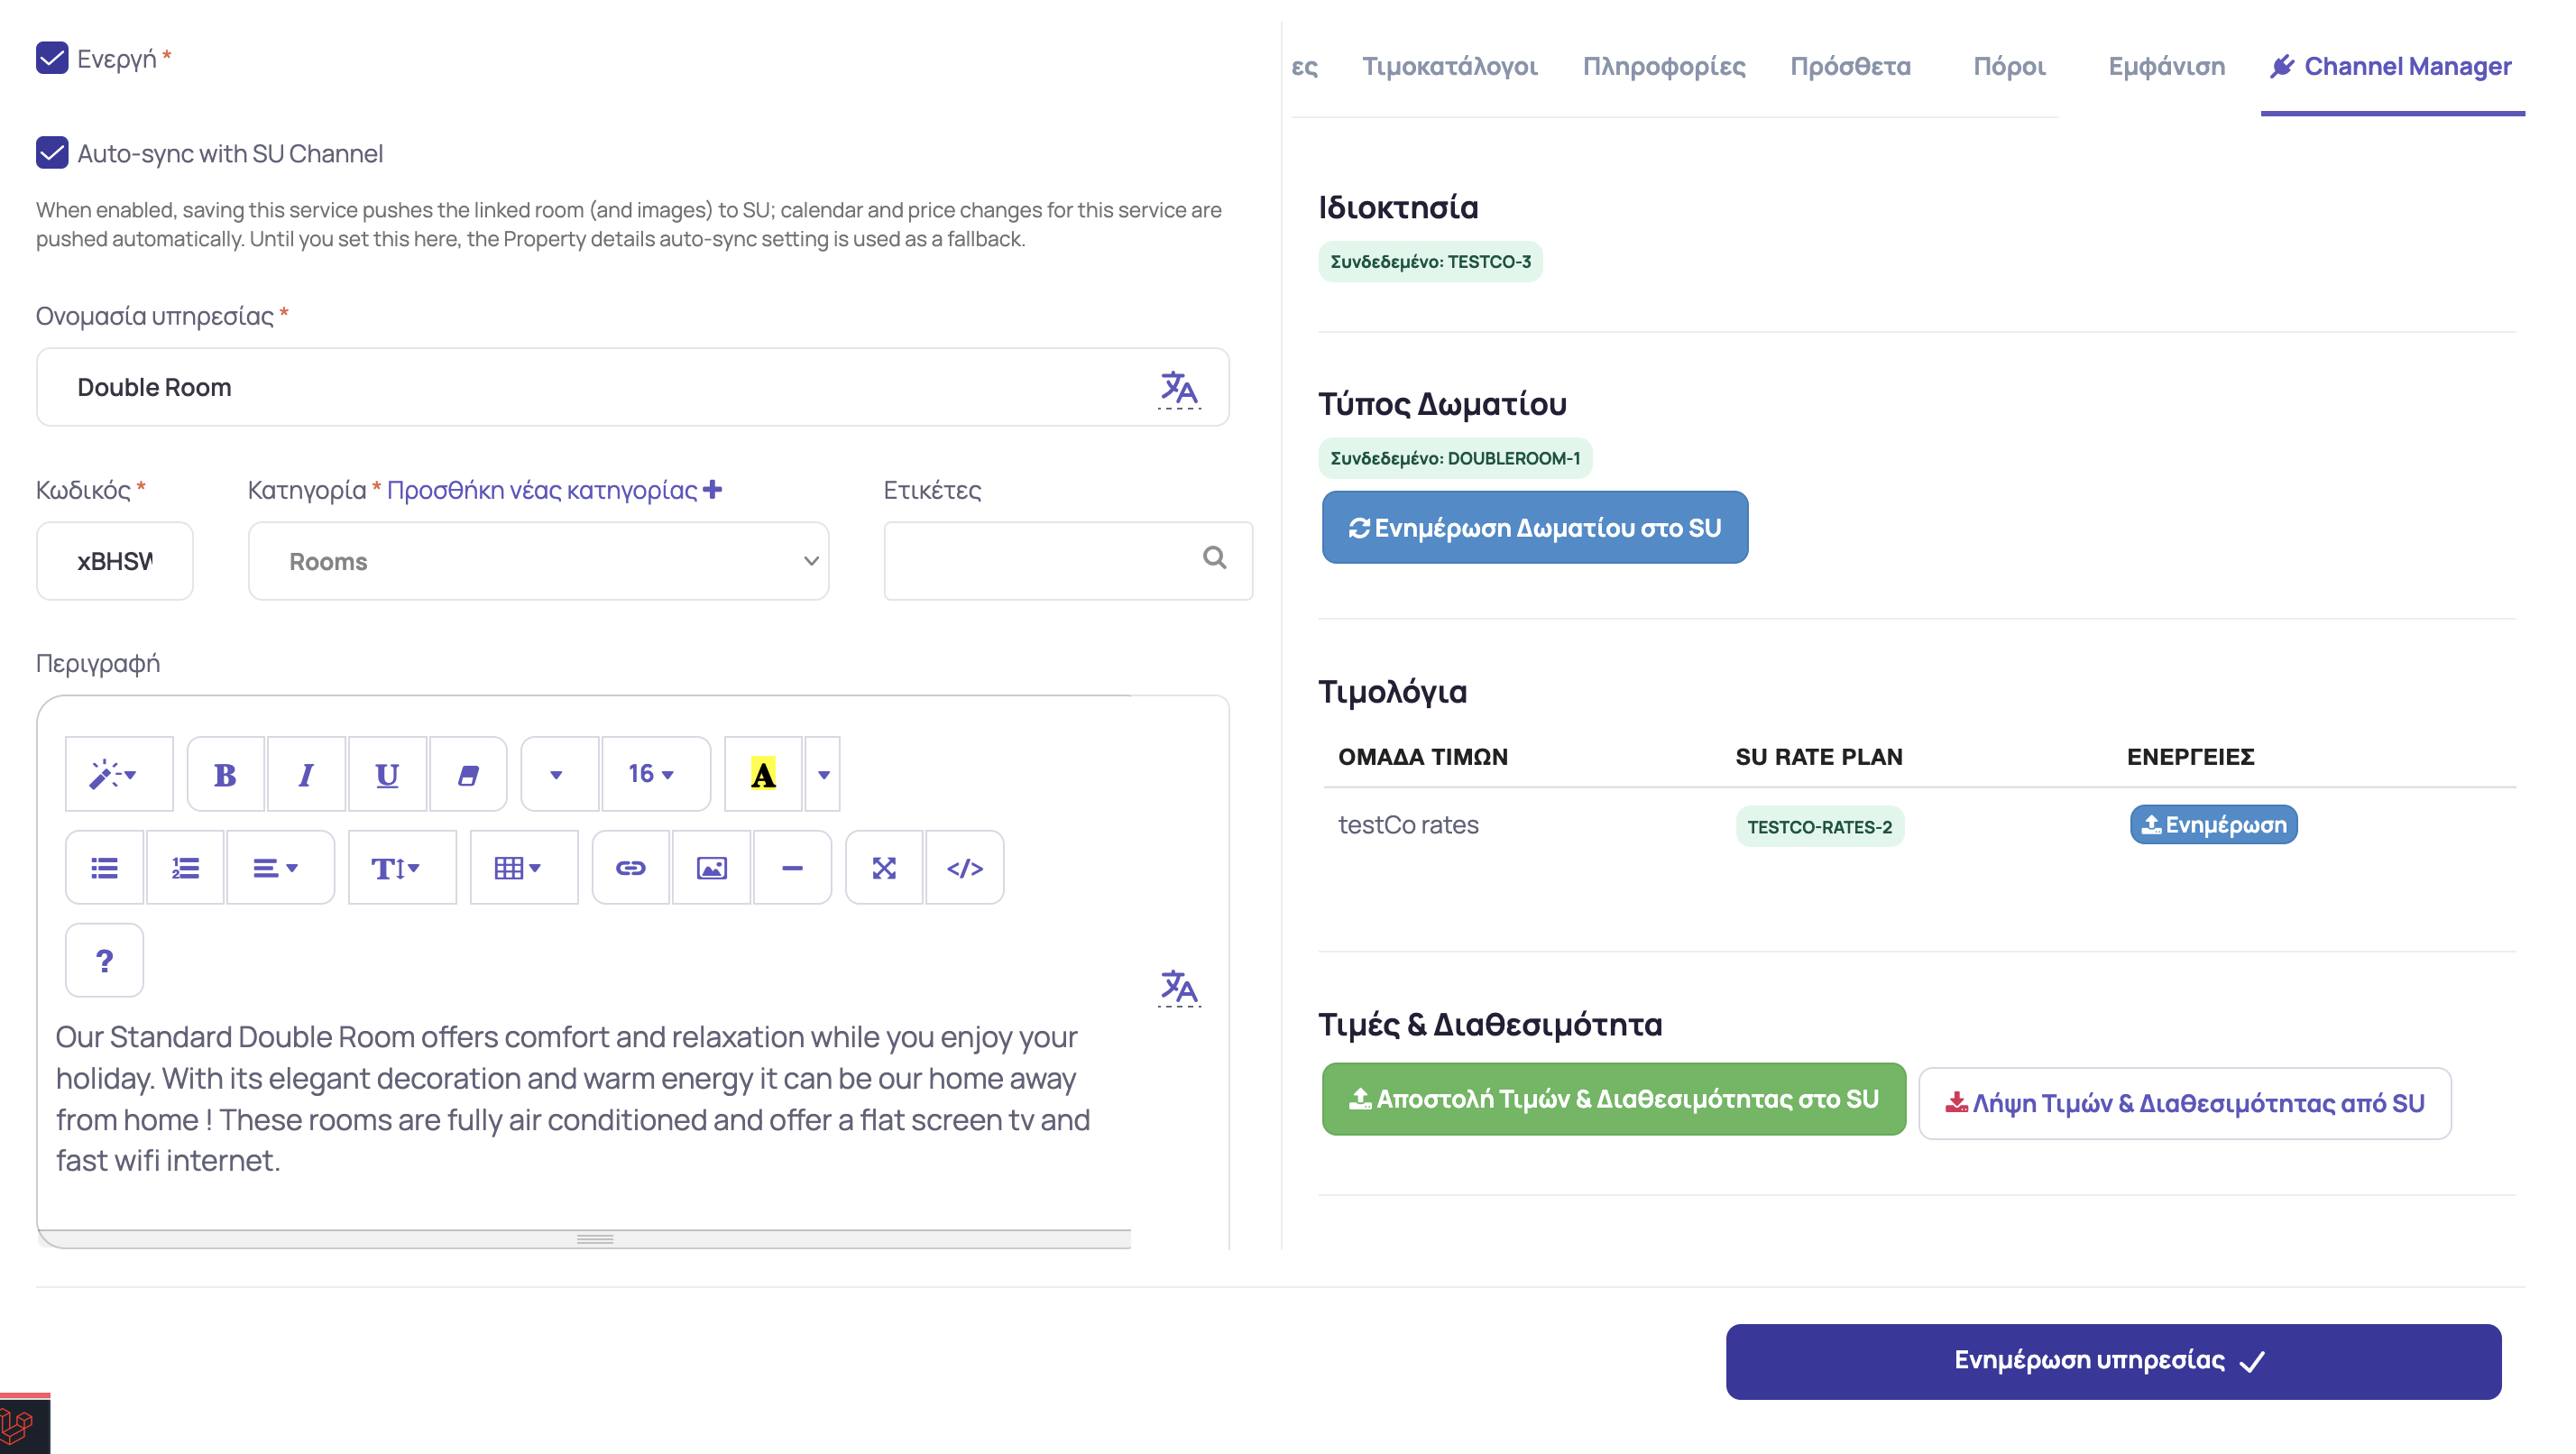The height and width of the screenshot is (1454, 2576).
Task: Toggle italic text in the editor
Action: pos(306,774)
